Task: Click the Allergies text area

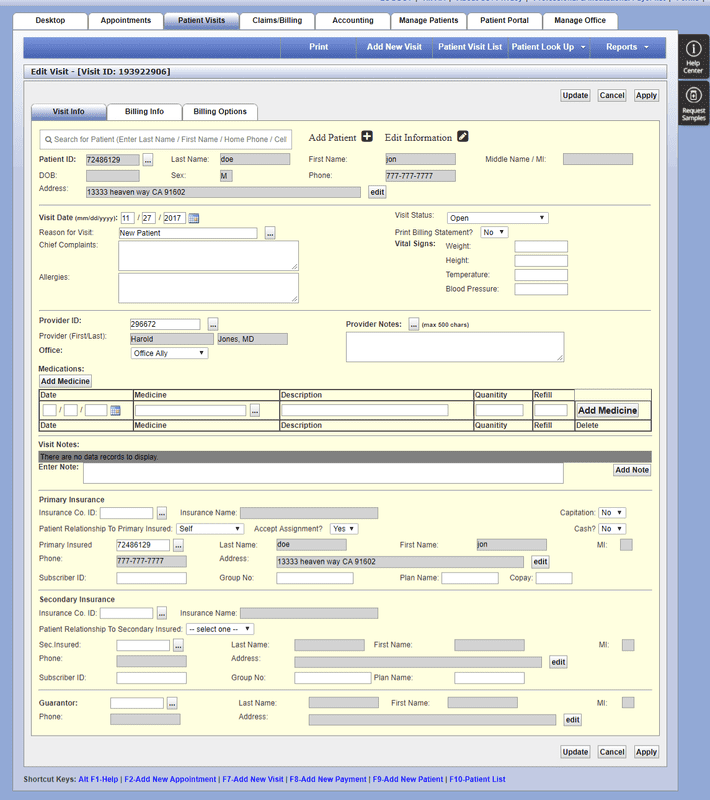Action: coord(209,288)
